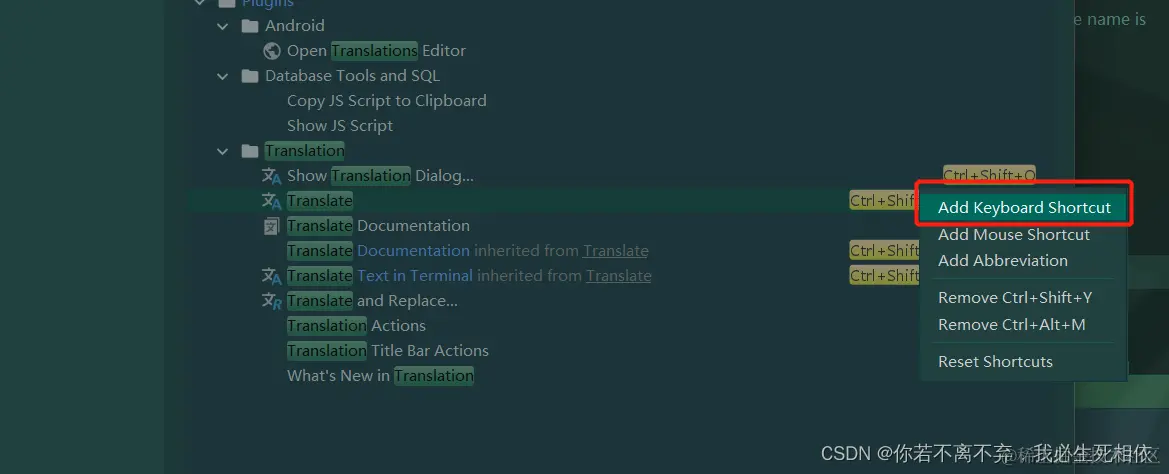Select Translation Actions row
The width and height of the screenshot is (1169, 474).
[356, 326]
